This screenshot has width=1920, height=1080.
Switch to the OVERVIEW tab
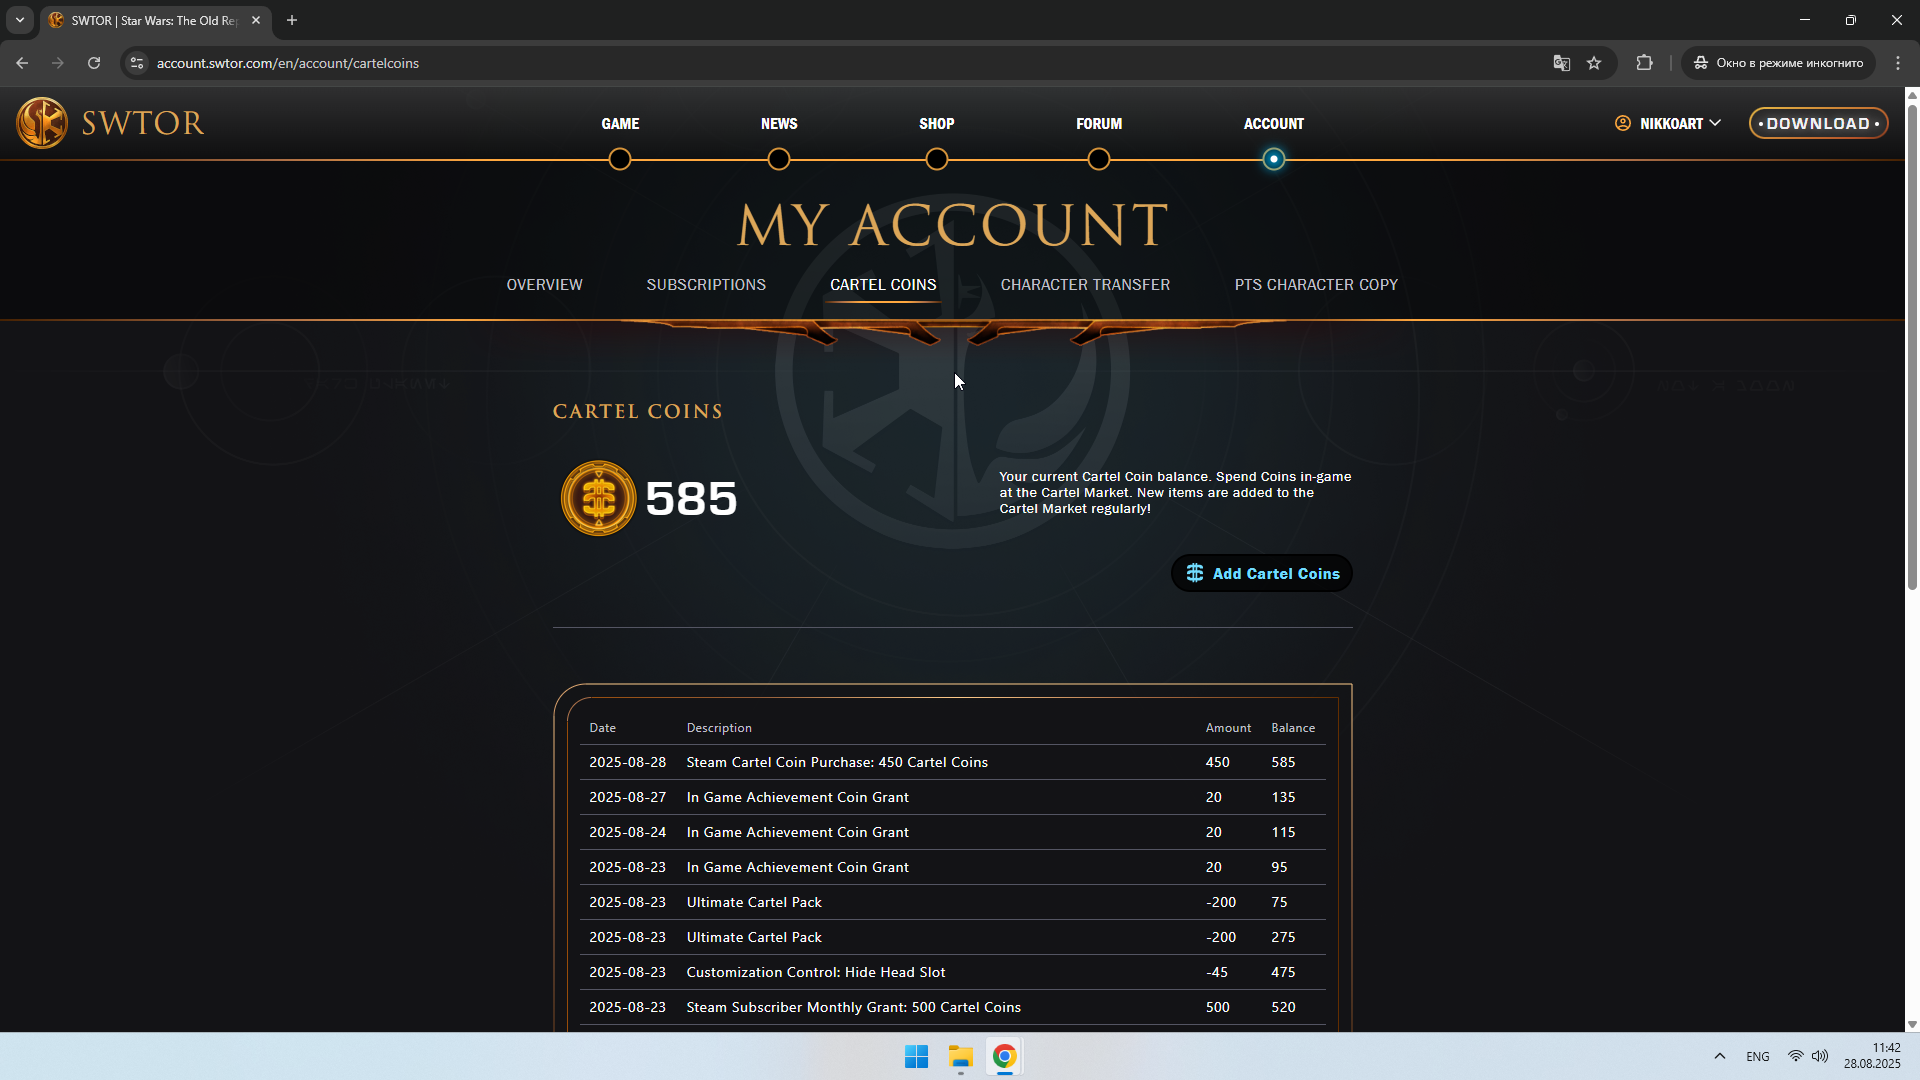544,285
